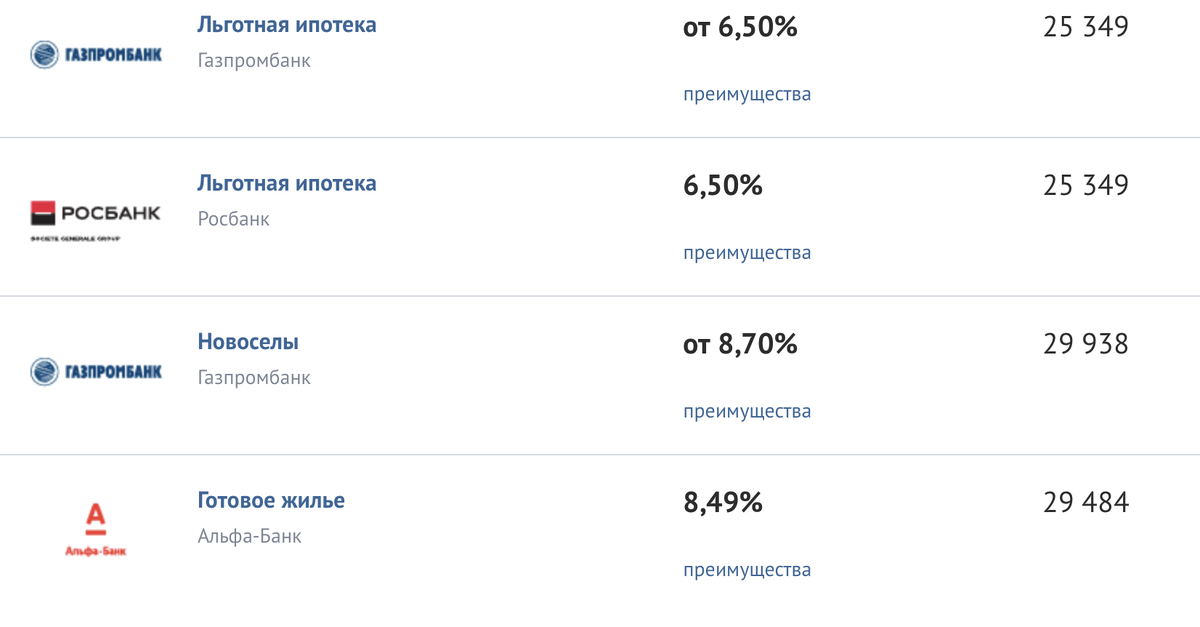
Task: Expand преимущества for the Новоселы offer
Action: coord(748,410)
